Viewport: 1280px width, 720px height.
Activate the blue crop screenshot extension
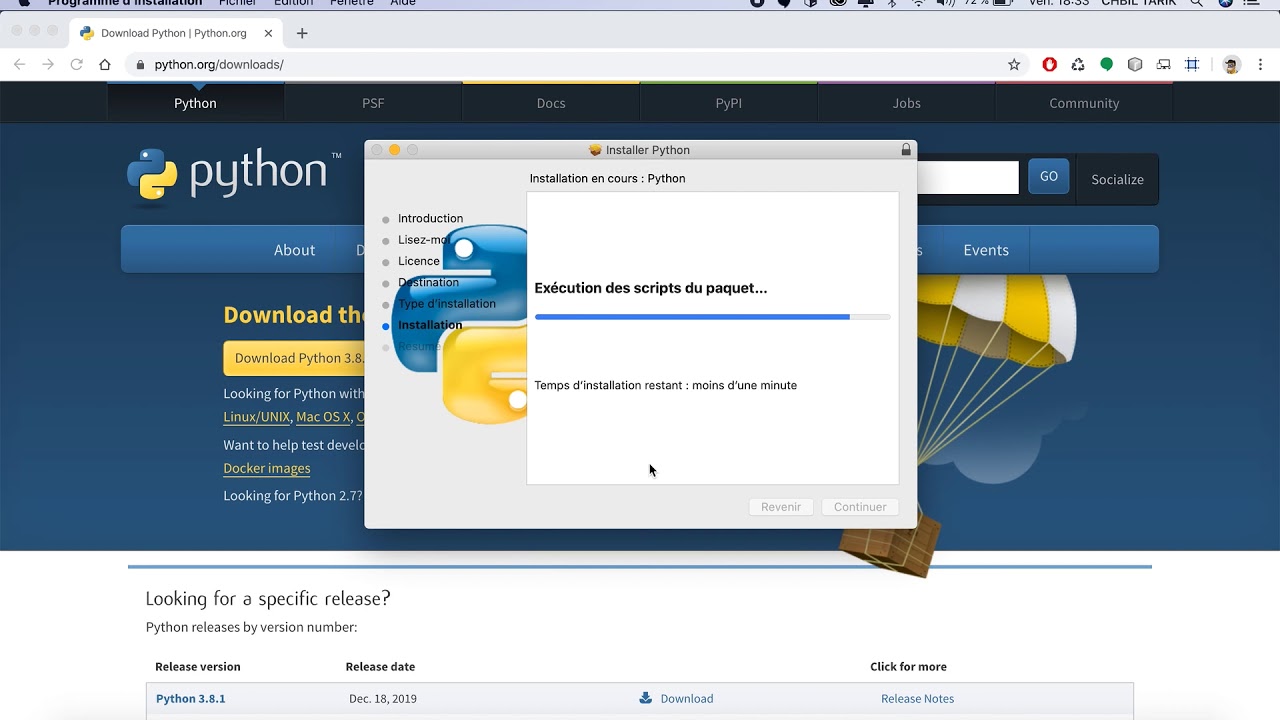[1192, 64]
